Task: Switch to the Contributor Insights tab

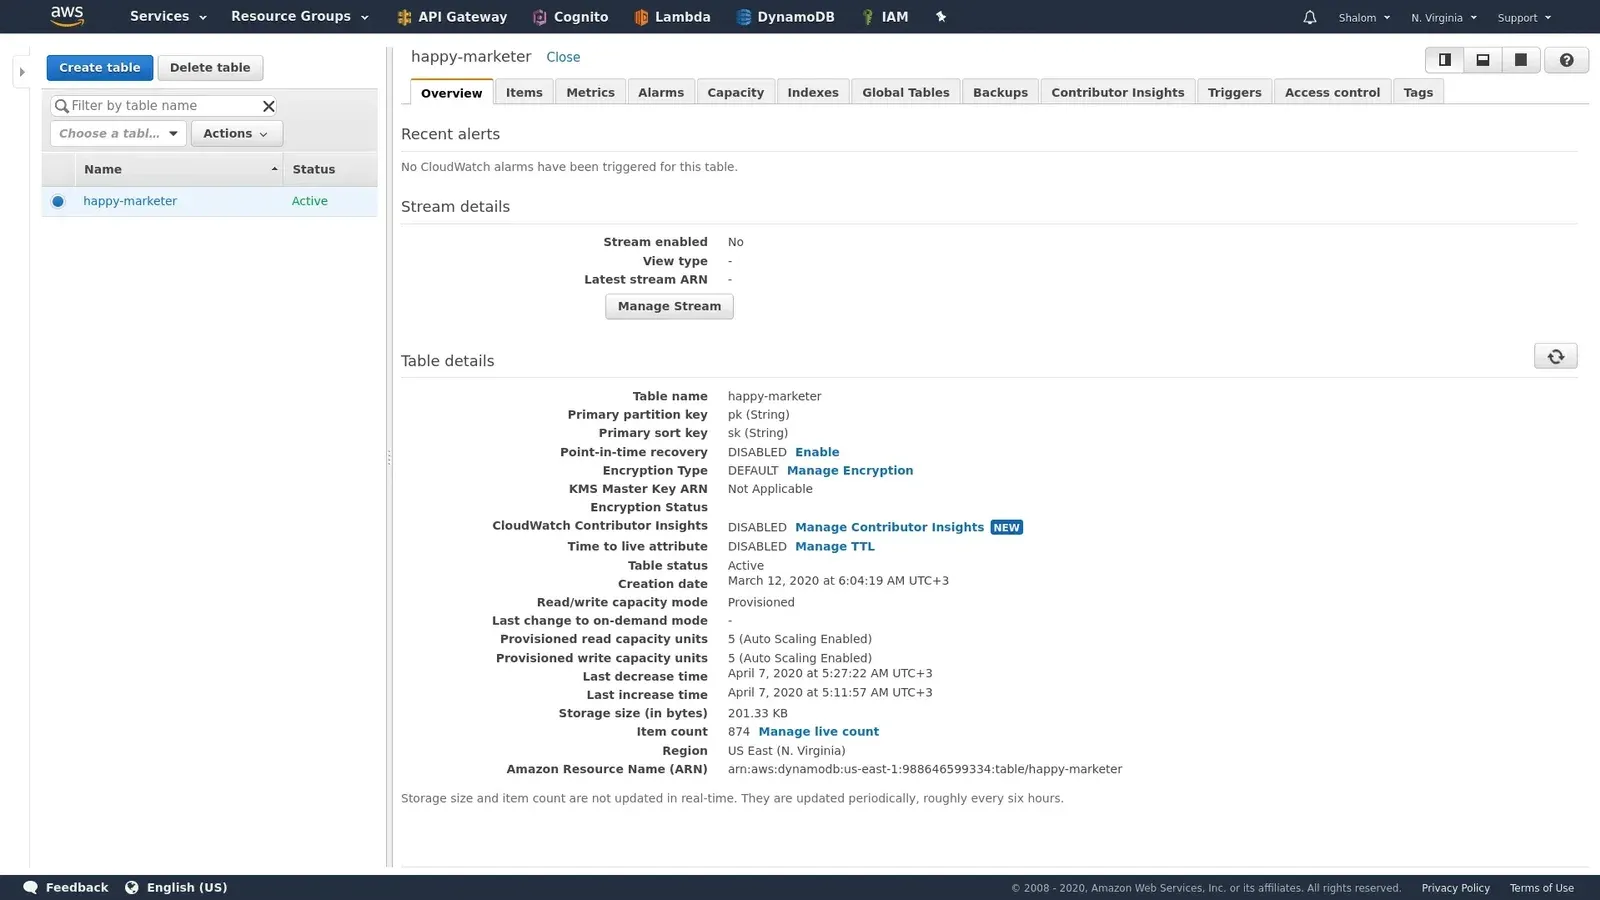Action: tap(1118, 92)
